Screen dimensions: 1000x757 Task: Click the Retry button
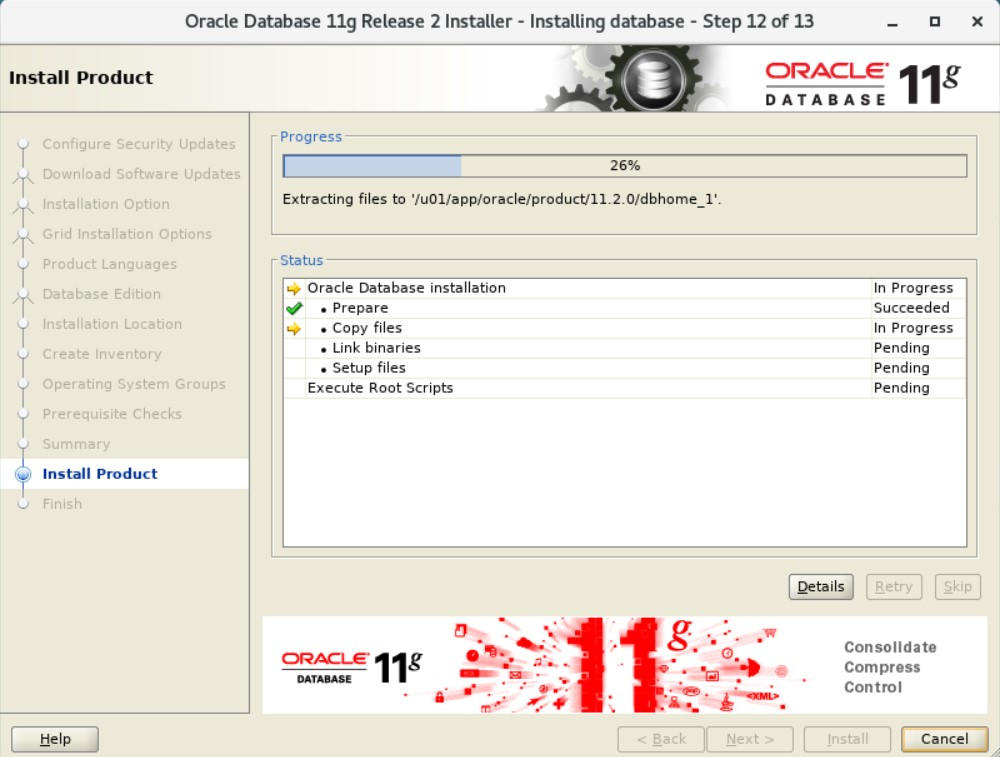(x=893, y=587)
